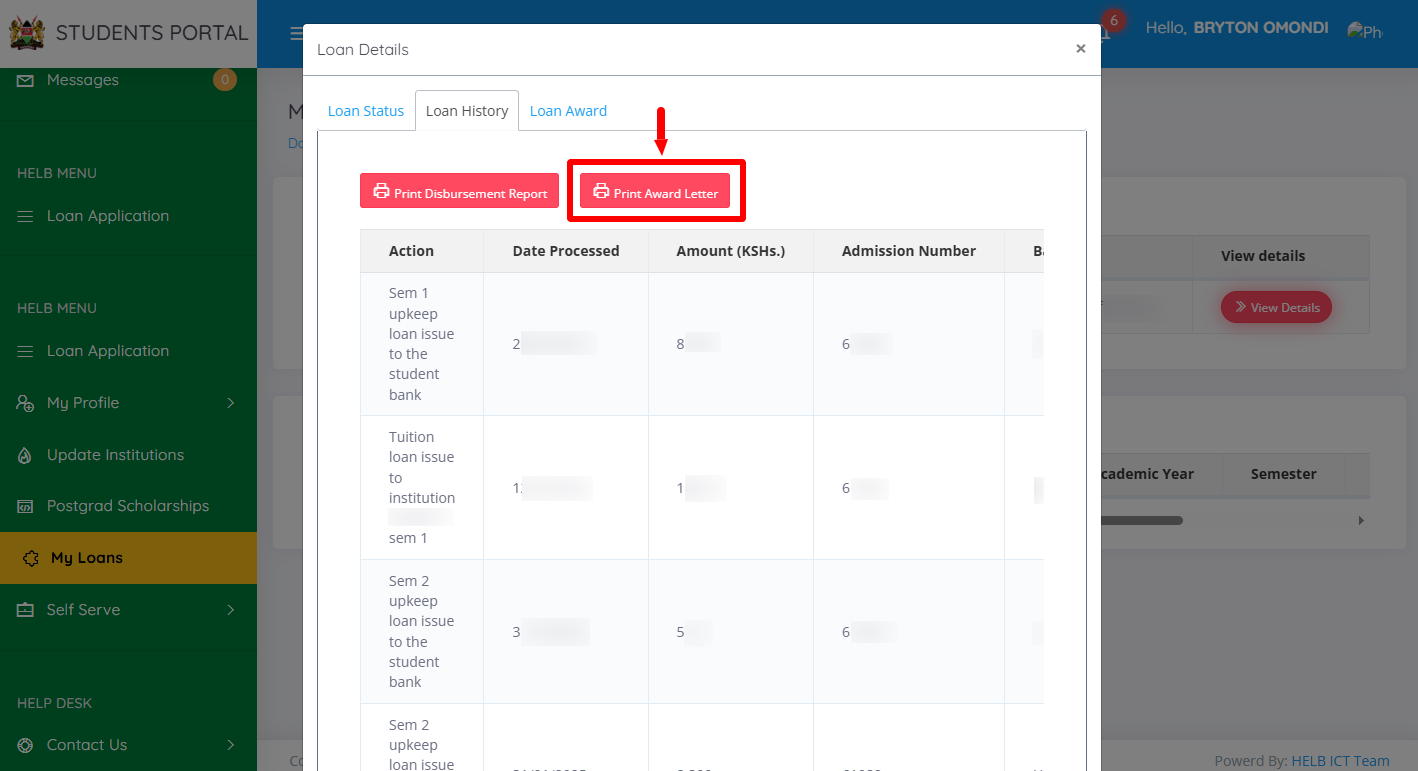This screenshot has height=771, width=1418.
Task: Click 'Tuition loan issue to institution' cell
Action: click(x=422, y=487)
